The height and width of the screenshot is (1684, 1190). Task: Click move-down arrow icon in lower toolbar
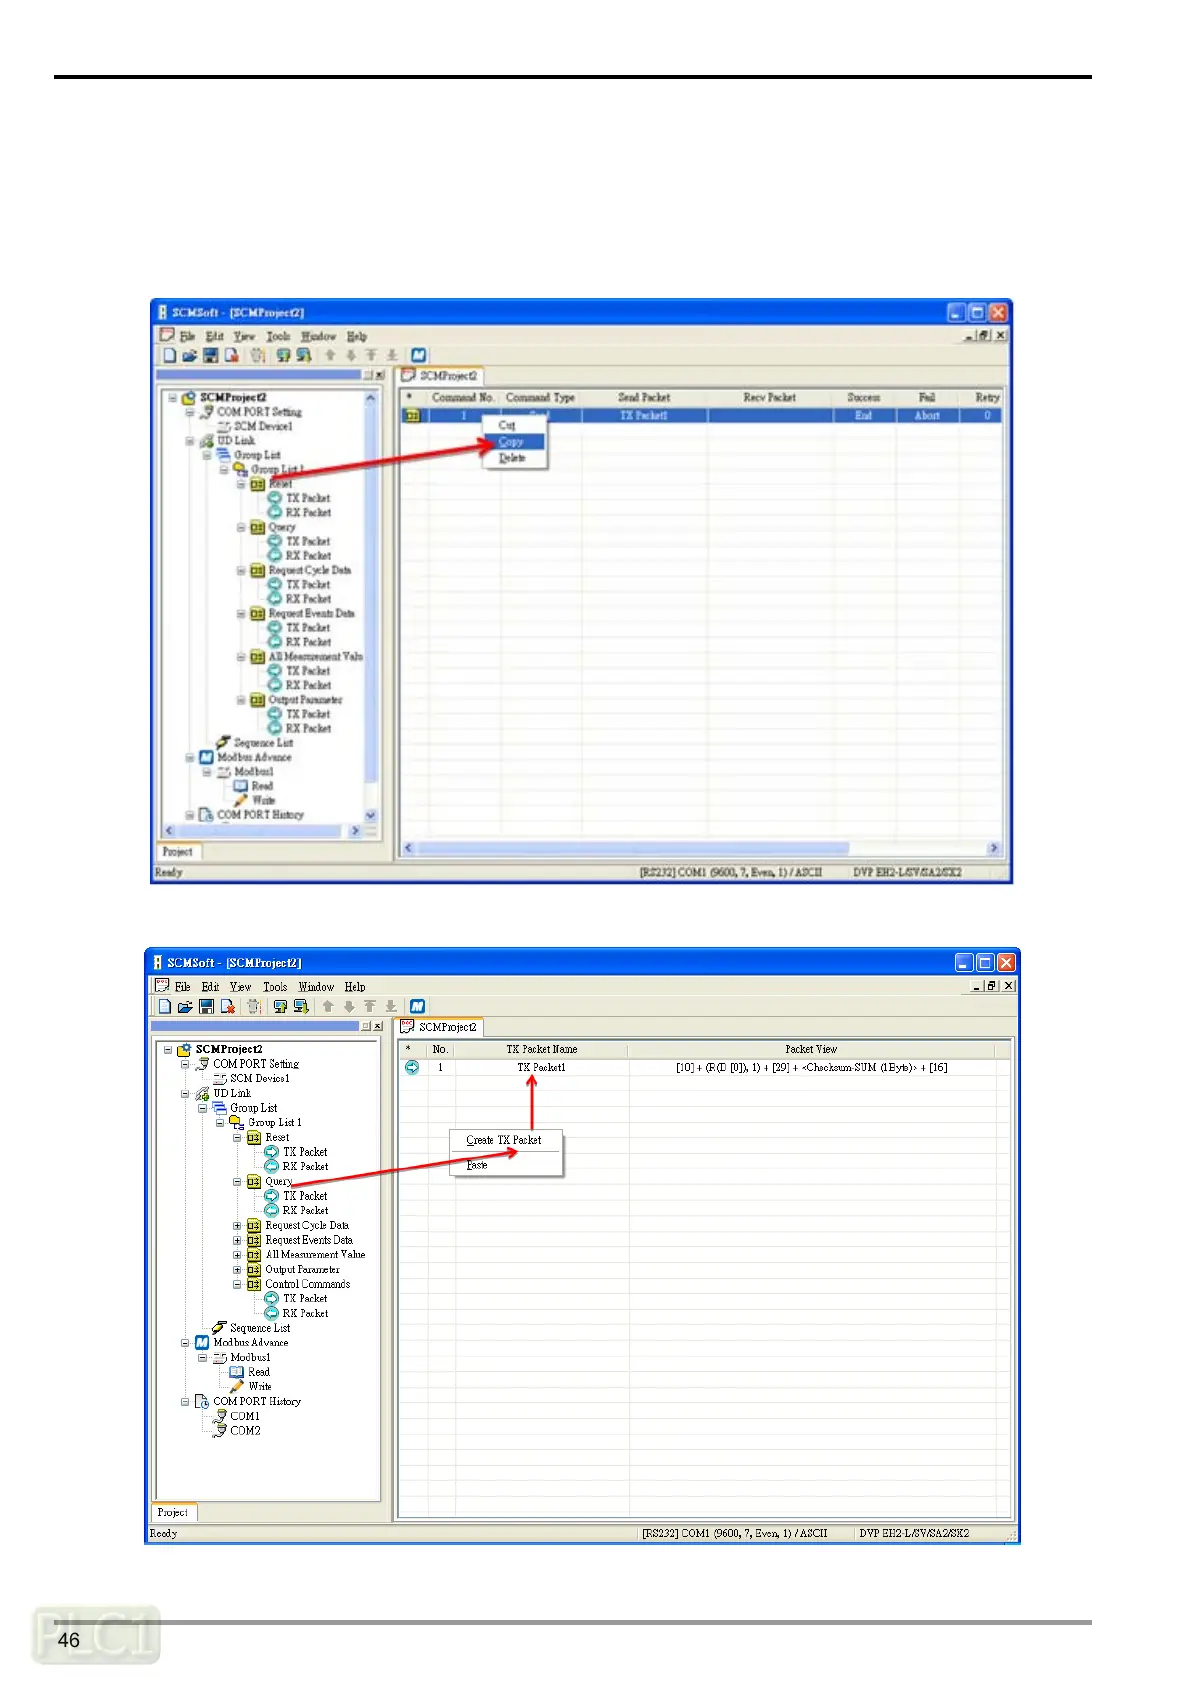click(349, 1006)
